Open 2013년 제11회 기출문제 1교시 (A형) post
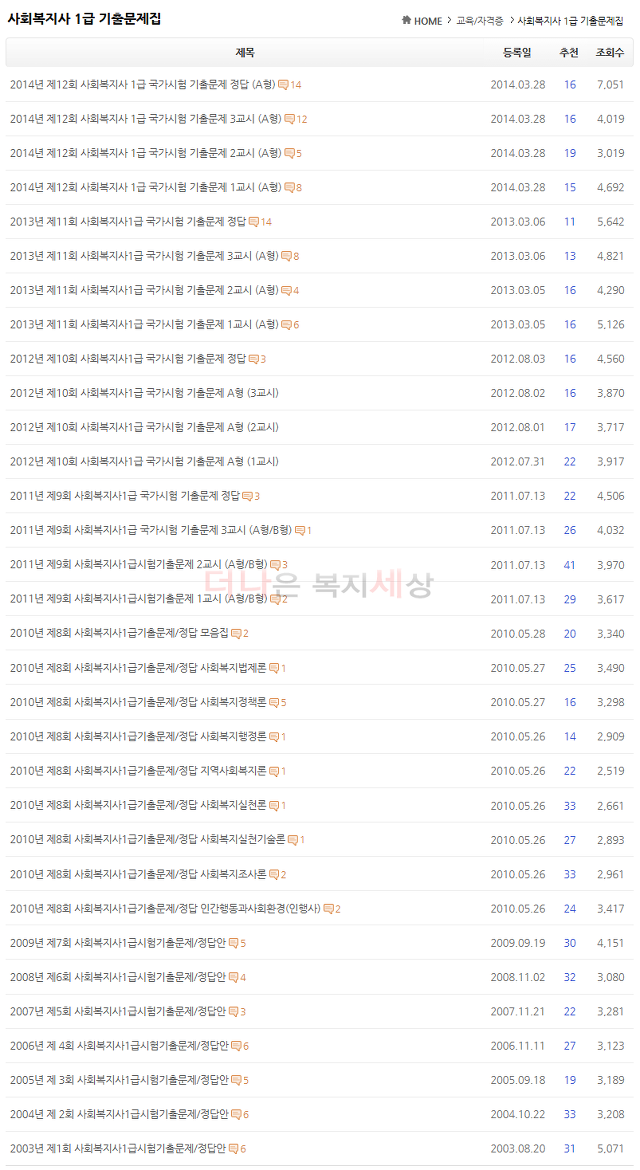The image size is (640, 1170). (144, 325)
